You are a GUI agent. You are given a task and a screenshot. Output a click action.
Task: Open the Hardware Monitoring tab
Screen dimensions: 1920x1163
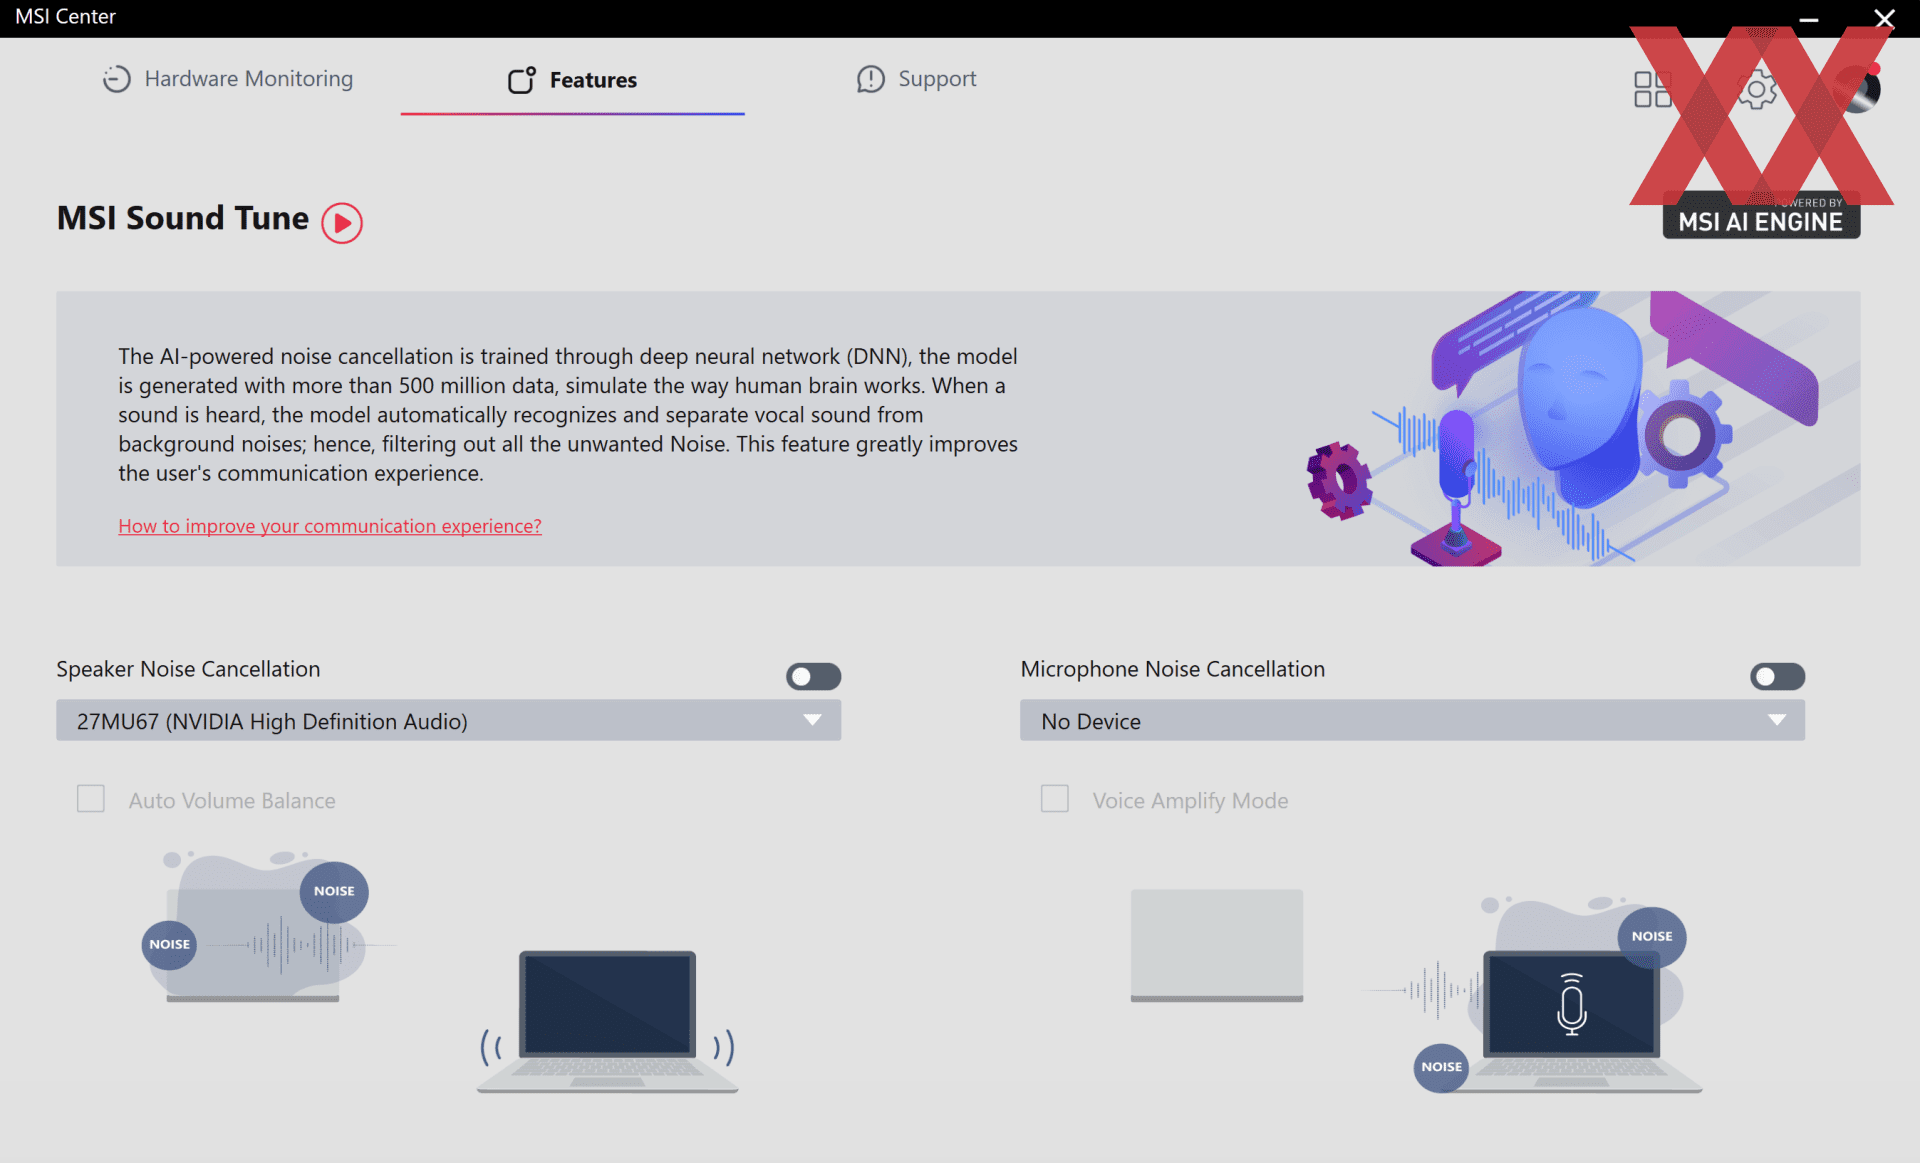(x=228, y=79)
